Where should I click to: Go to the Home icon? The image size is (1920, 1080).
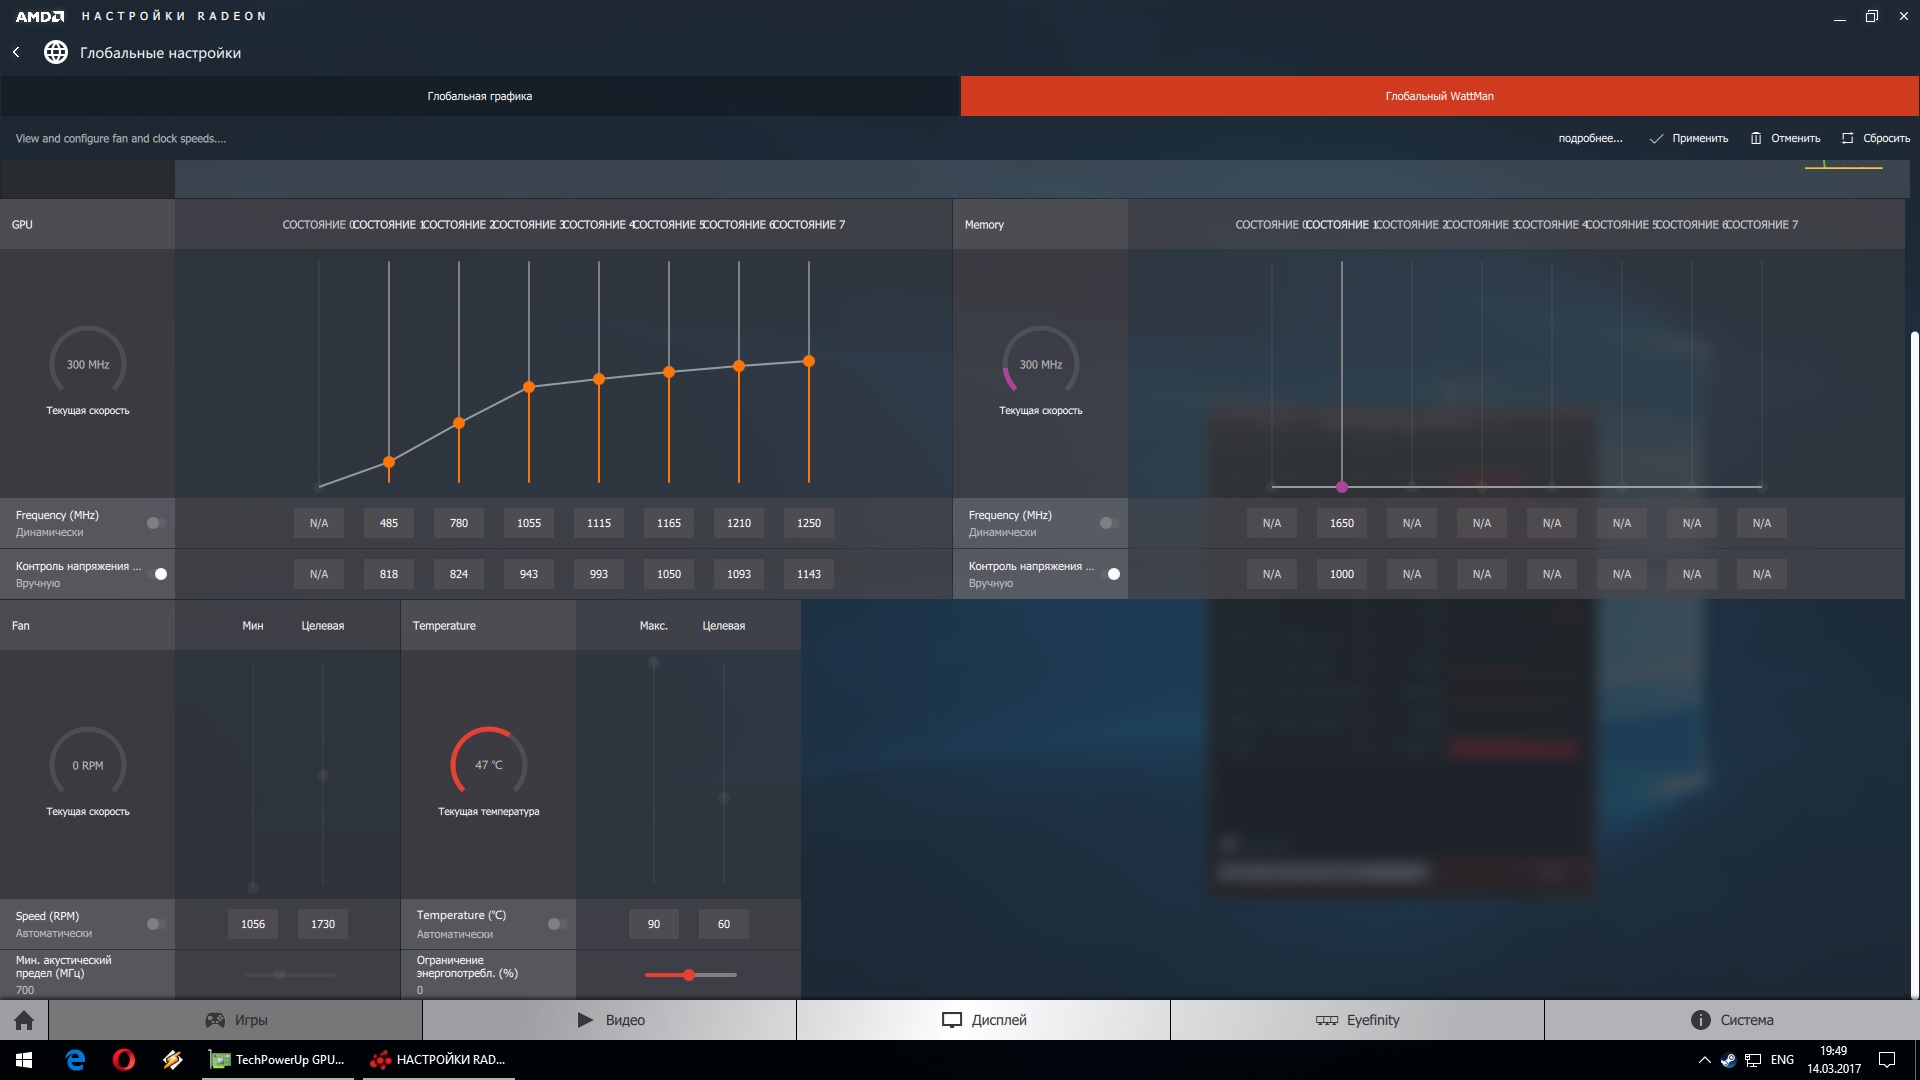click(x=24, y=1020)
